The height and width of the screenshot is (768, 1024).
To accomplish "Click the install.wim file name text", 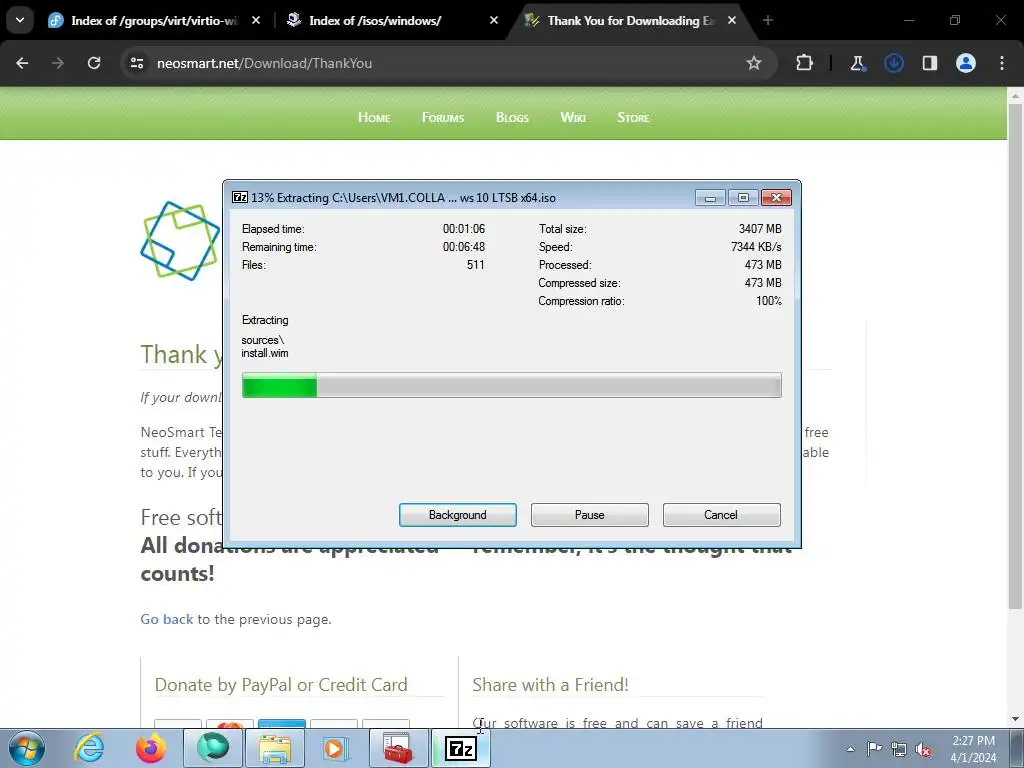I will [264, 353].
